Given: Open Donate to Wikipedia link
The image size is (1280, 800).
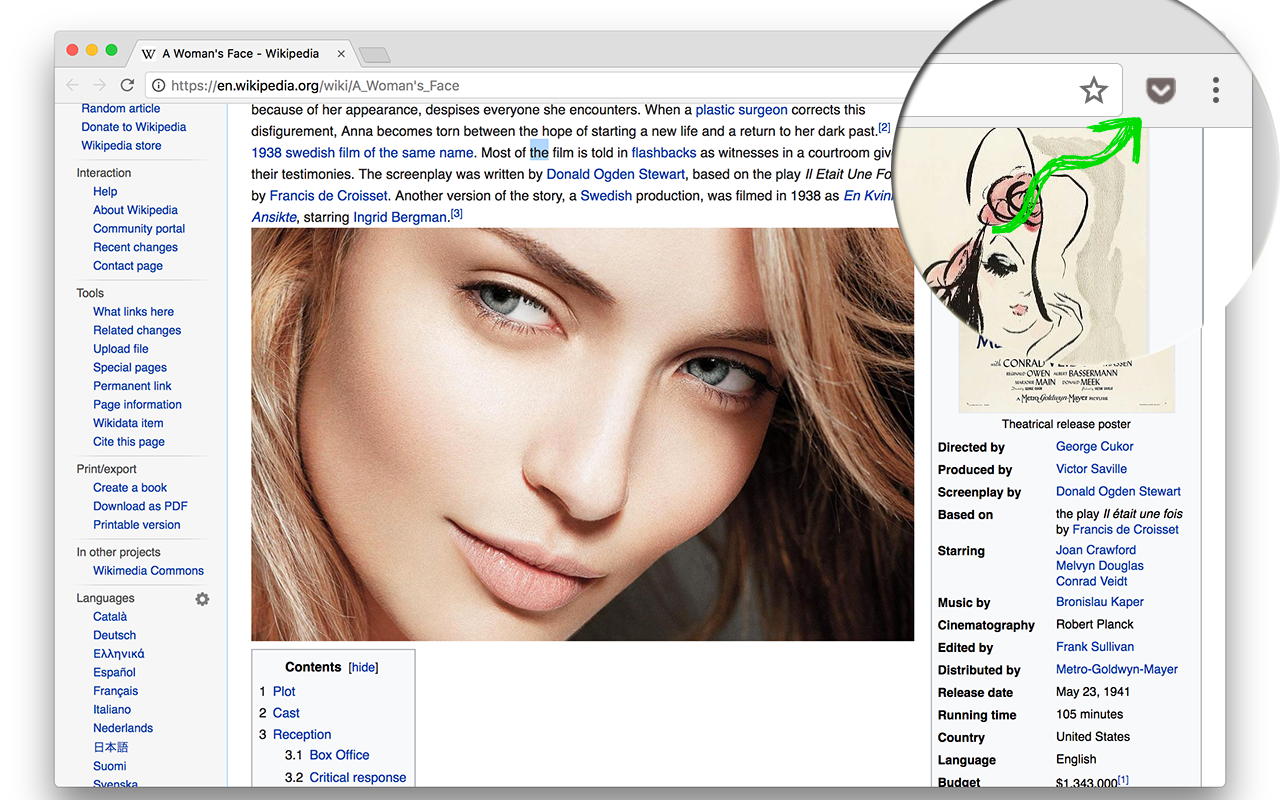Looking at the screenshot, I should click(134, 127).
